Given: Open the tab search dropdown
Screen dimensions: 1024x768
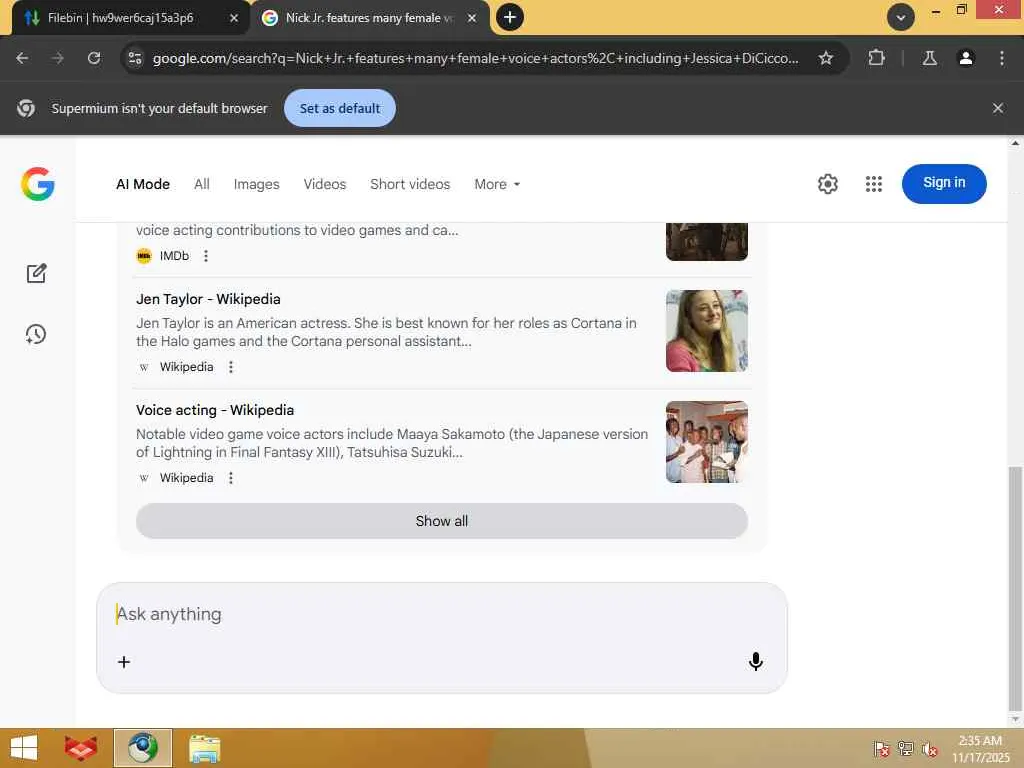Looking at the screenshot, I should [x=901, y=18].
